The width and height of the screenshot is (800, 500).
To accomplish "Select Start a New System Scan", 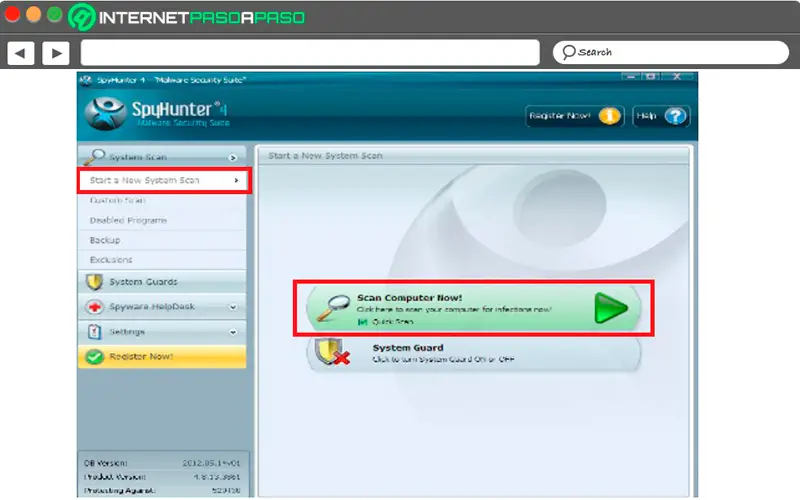I will click(x=164, y=180).
